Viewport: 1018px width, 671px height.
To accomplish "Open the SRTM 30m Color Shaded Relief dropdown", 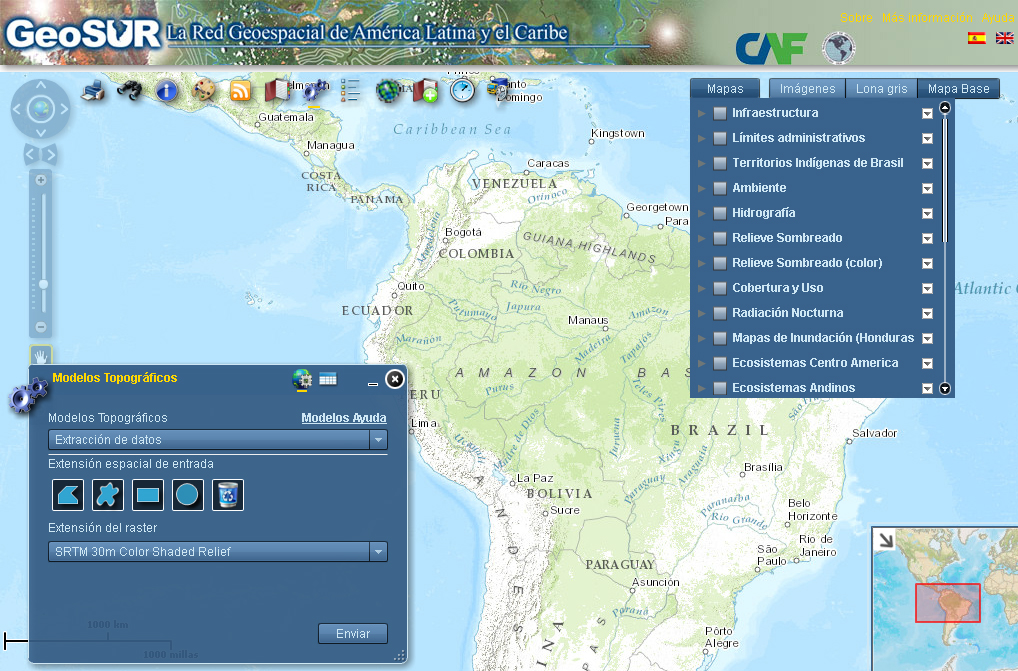I will point(378,551).
